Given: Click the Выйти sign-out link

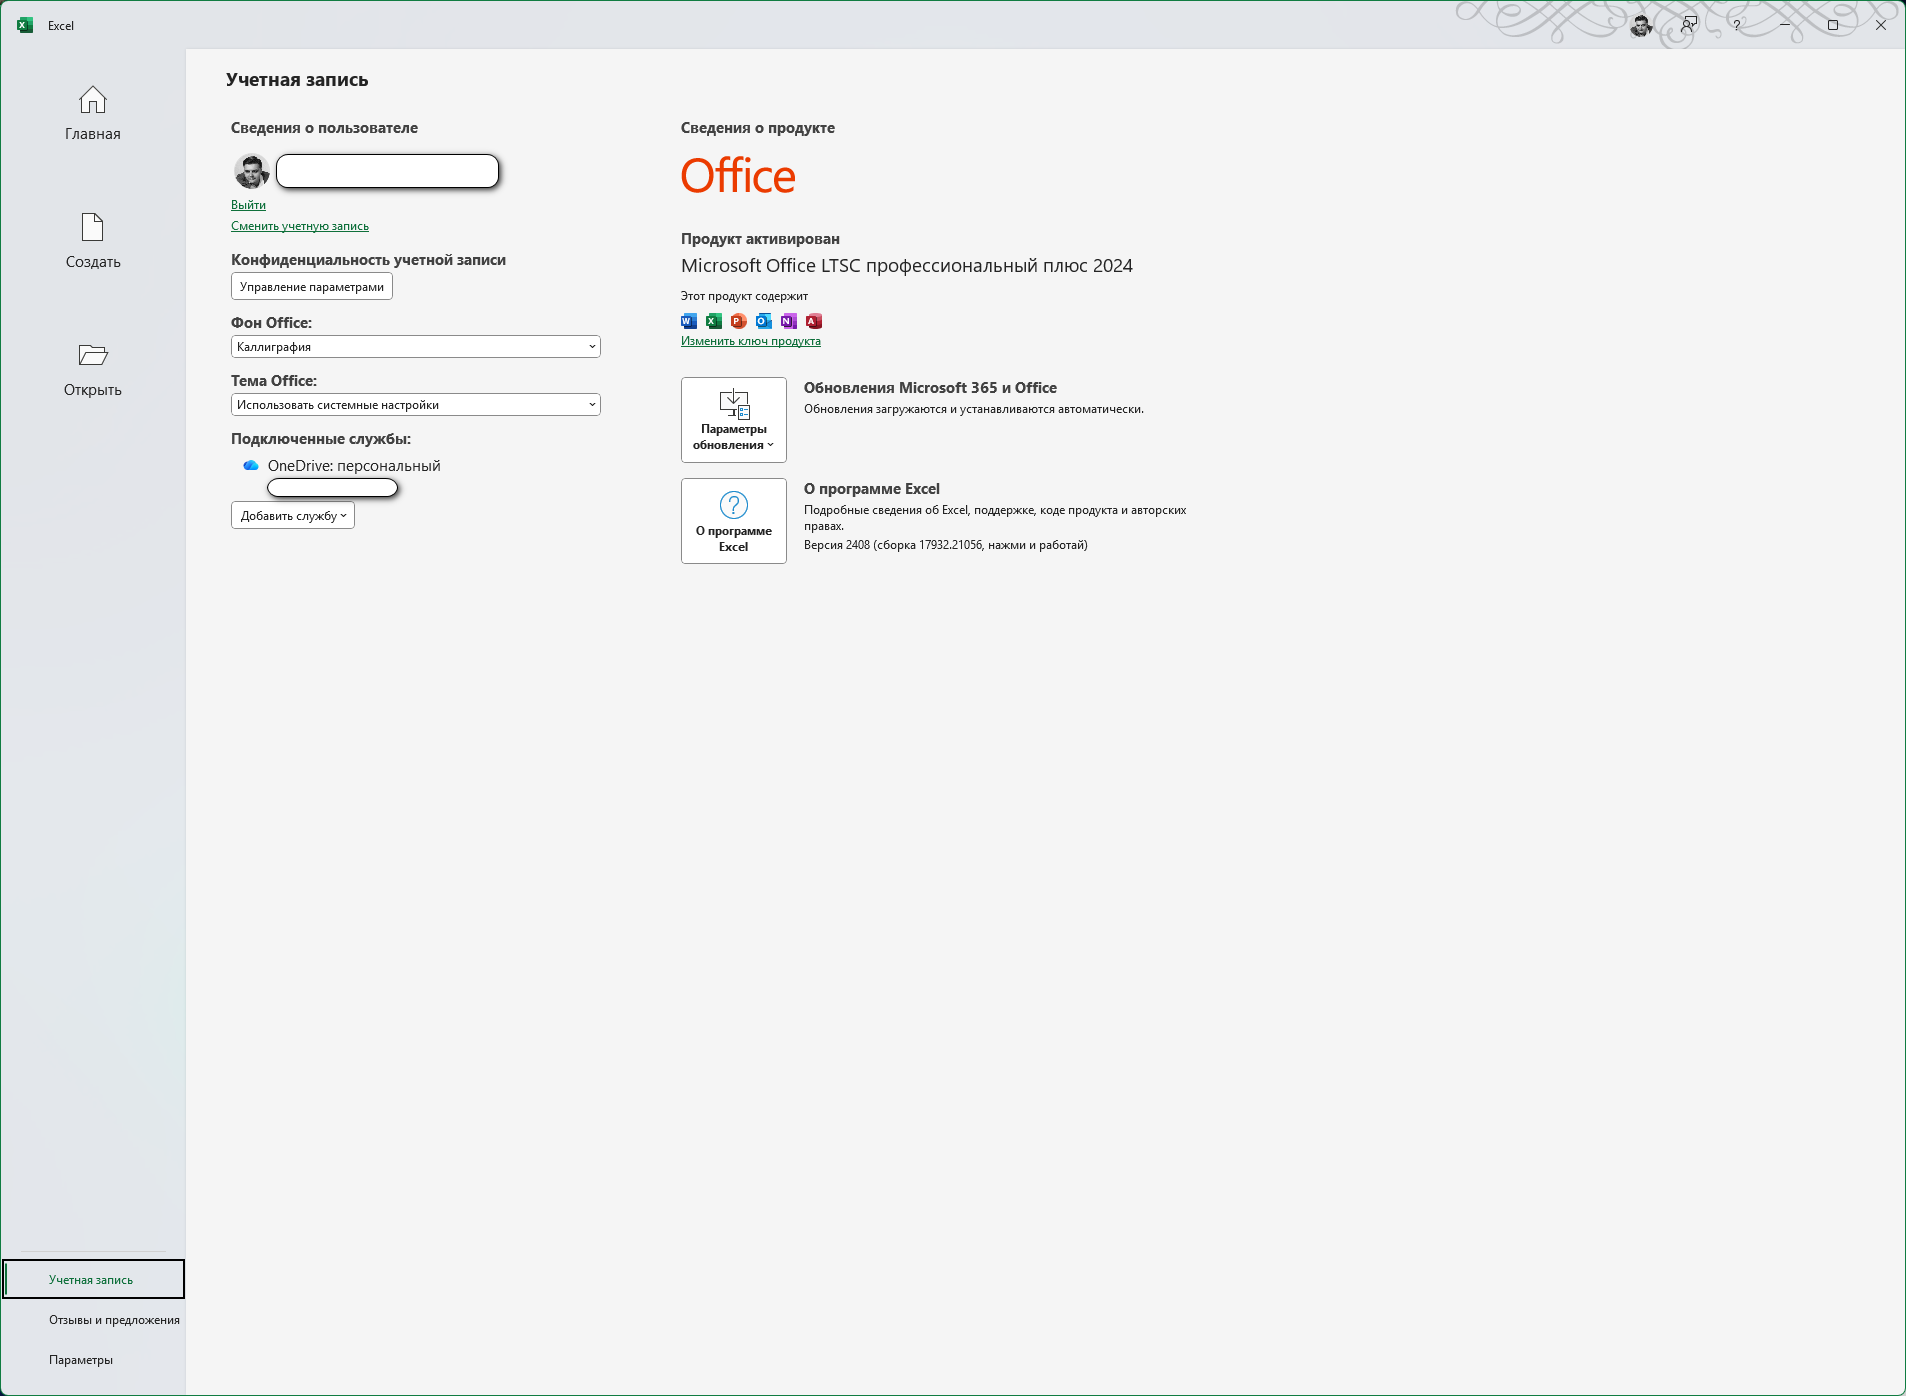Looking at the screenshot, I should click(x=248, y=205).
